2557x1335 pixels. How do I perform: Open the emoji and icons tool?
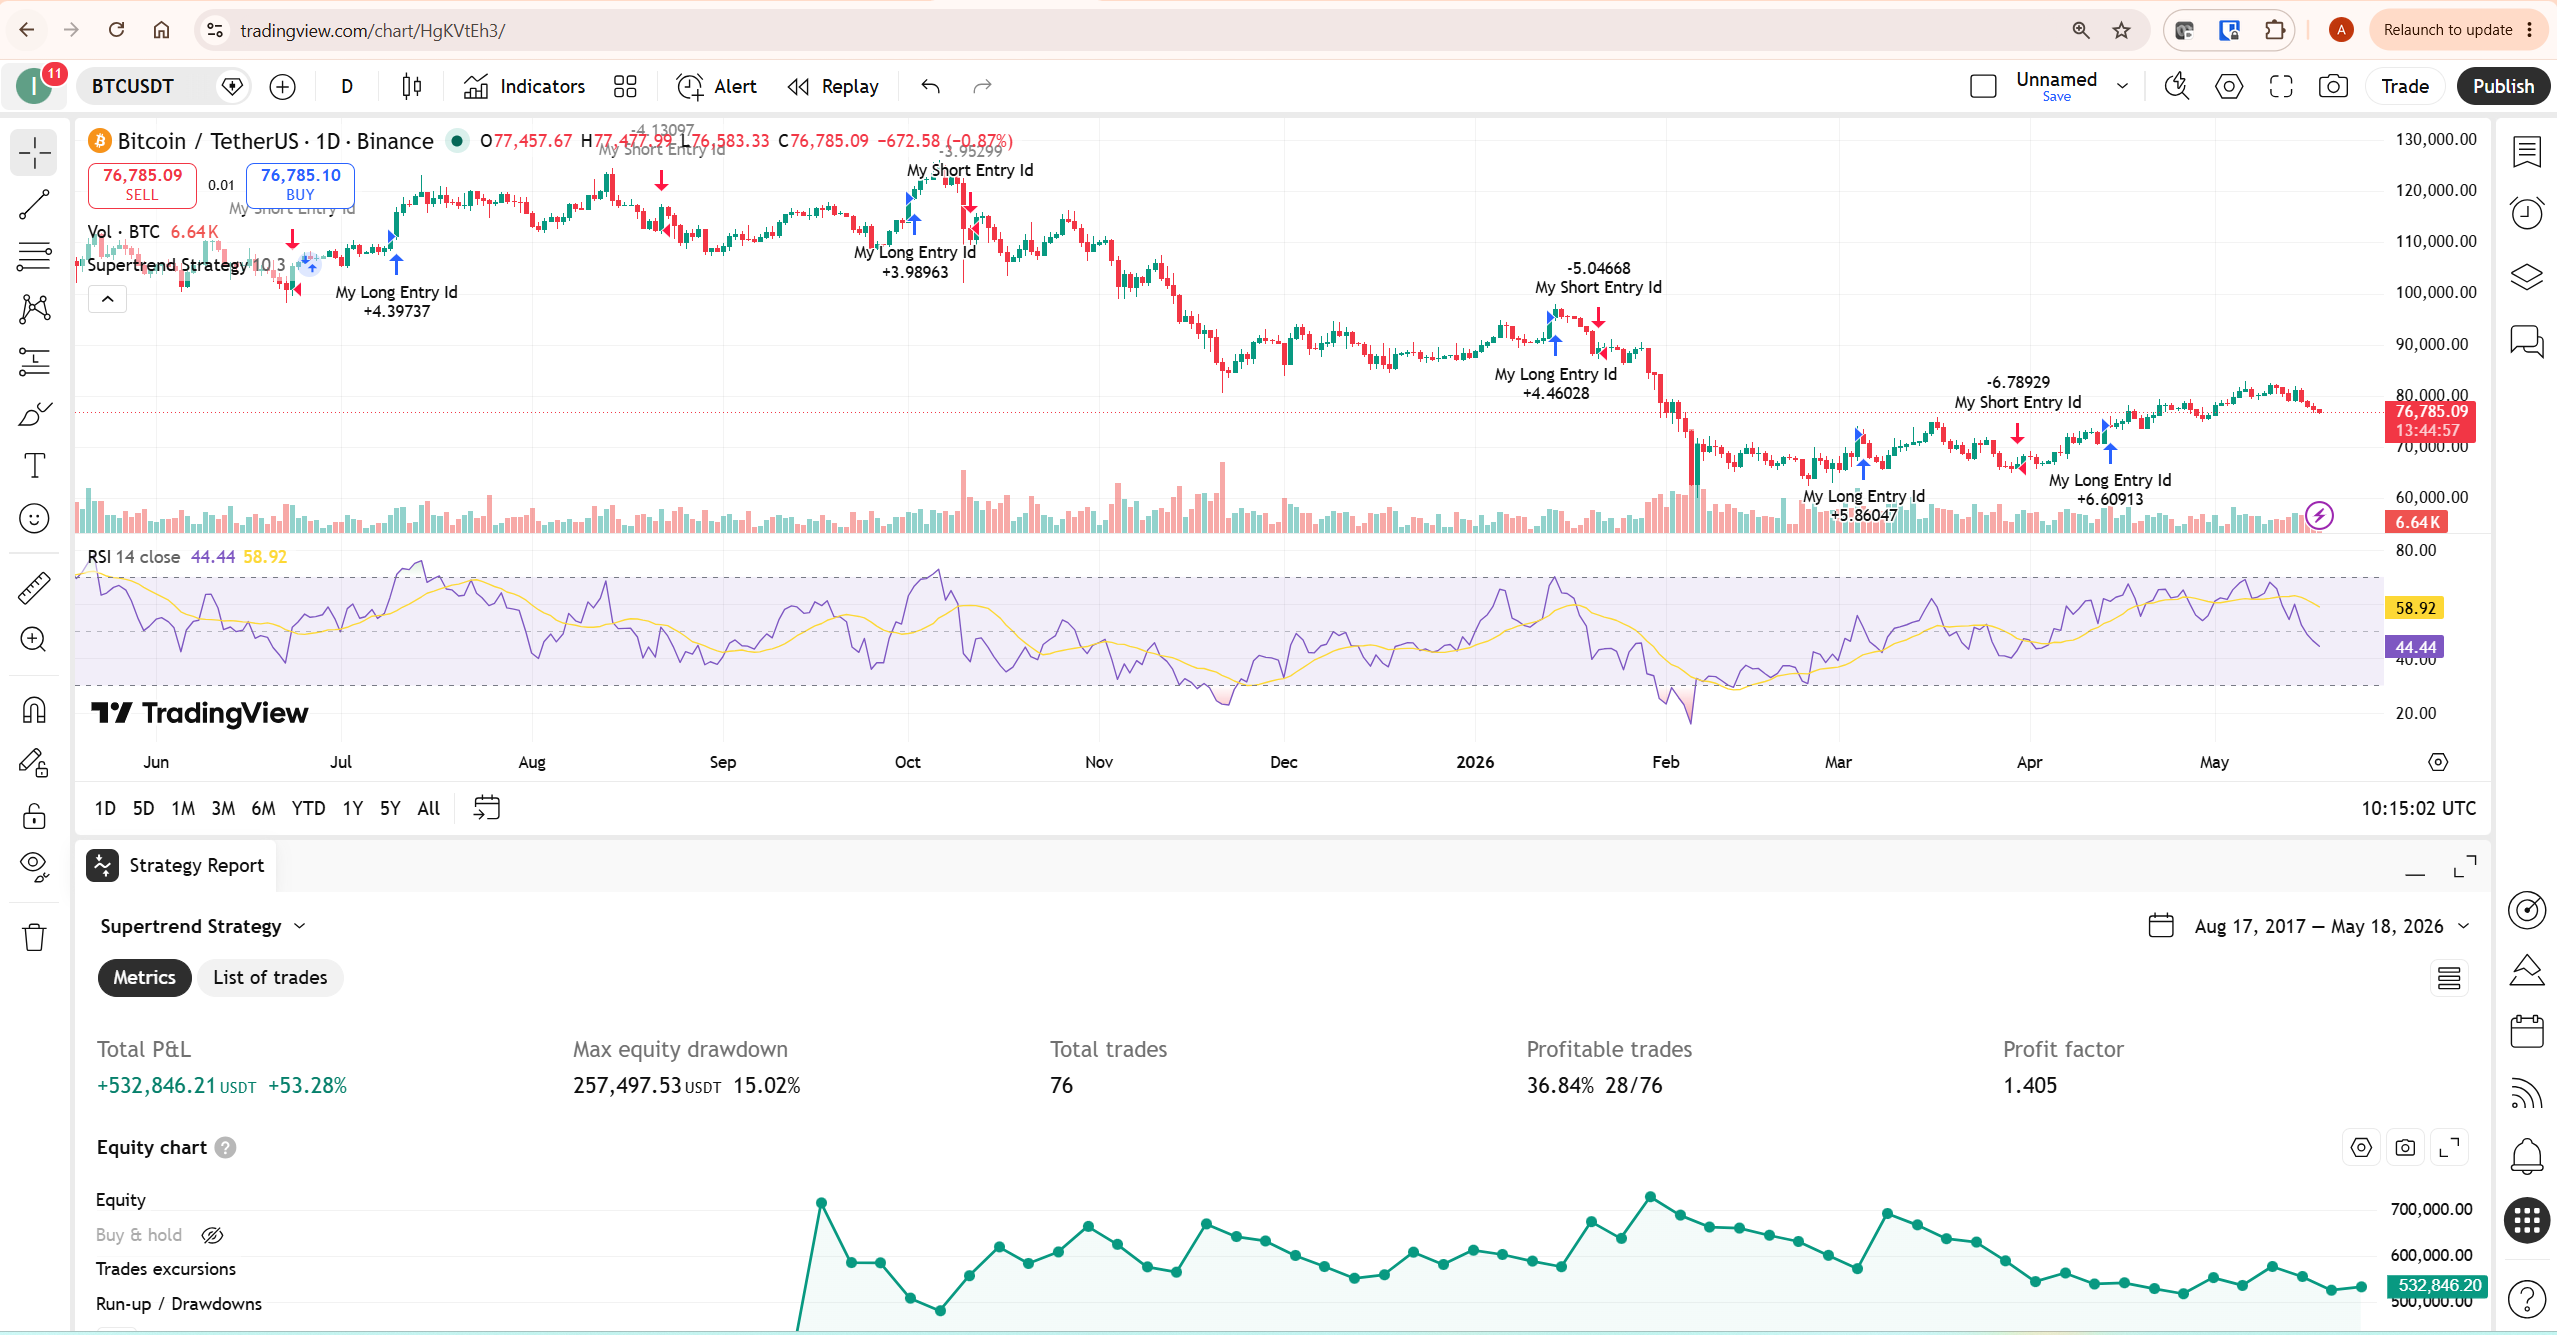34,518
